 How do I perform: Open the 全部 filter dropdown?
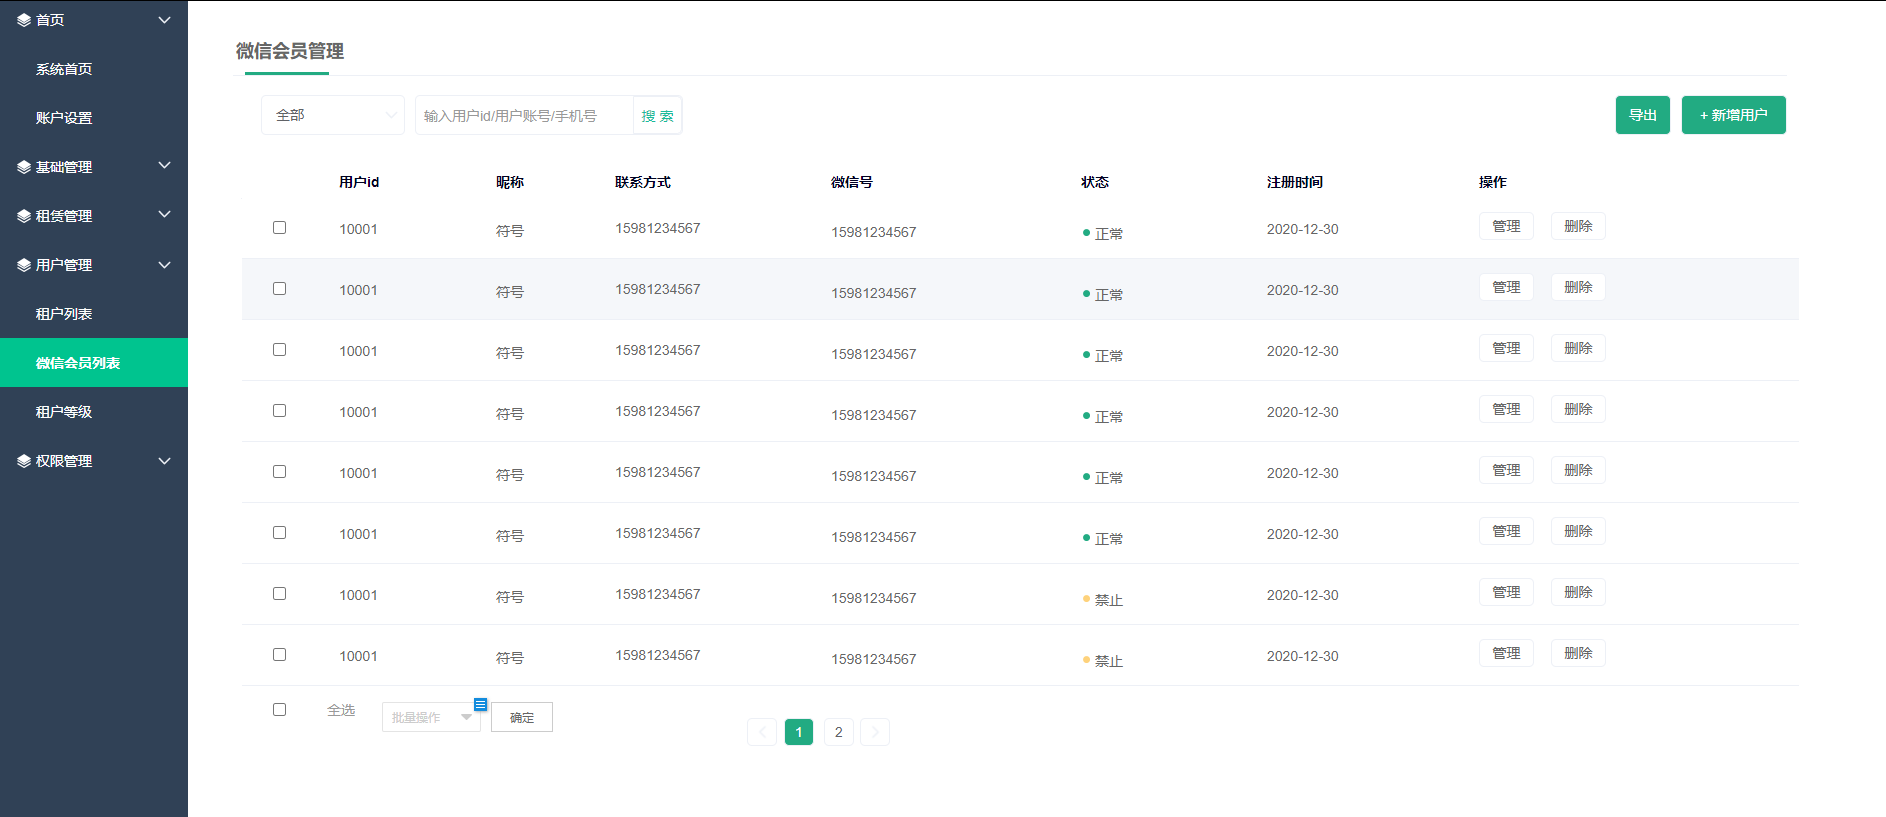[333, 115]
